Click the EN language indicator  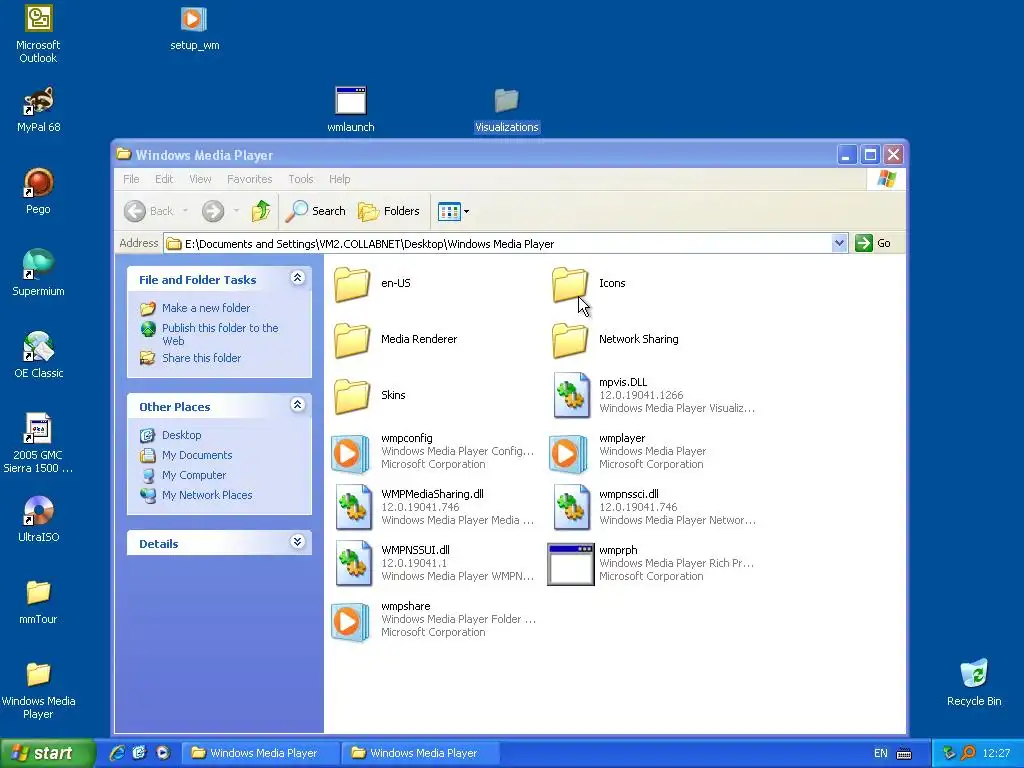pyautogui.click(x=880, y=754)
